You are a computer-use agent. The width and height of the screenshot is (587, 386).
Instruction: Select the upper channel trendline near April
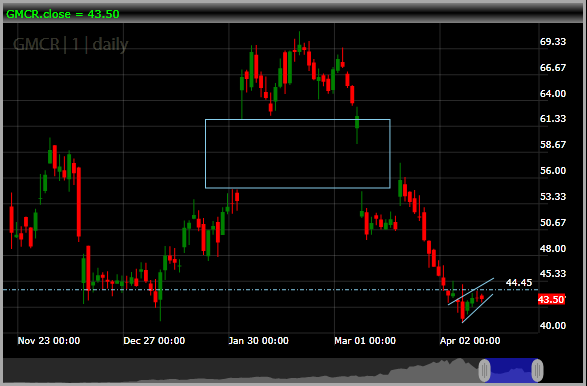pos(471,291)
